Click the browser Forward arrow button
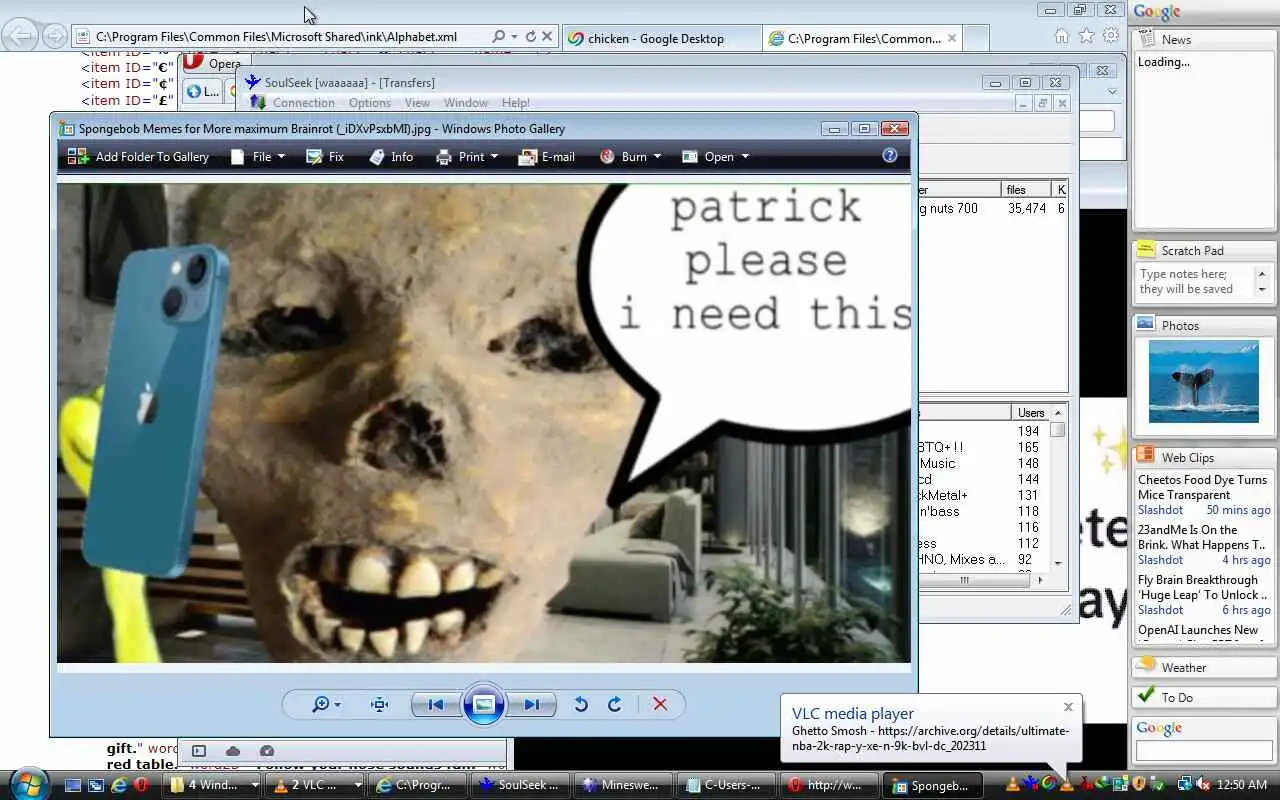Image resolution: width=1280 pixels, height=800 pixels. pos(54,37)
